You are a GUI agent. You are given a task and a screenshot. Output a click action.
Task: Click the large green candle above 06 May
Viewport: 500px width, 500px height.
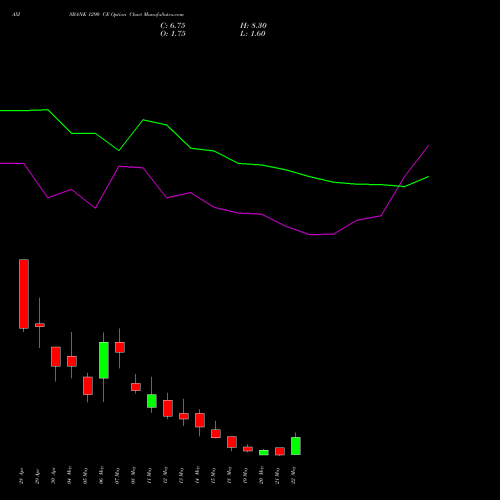tap(104, 360)
